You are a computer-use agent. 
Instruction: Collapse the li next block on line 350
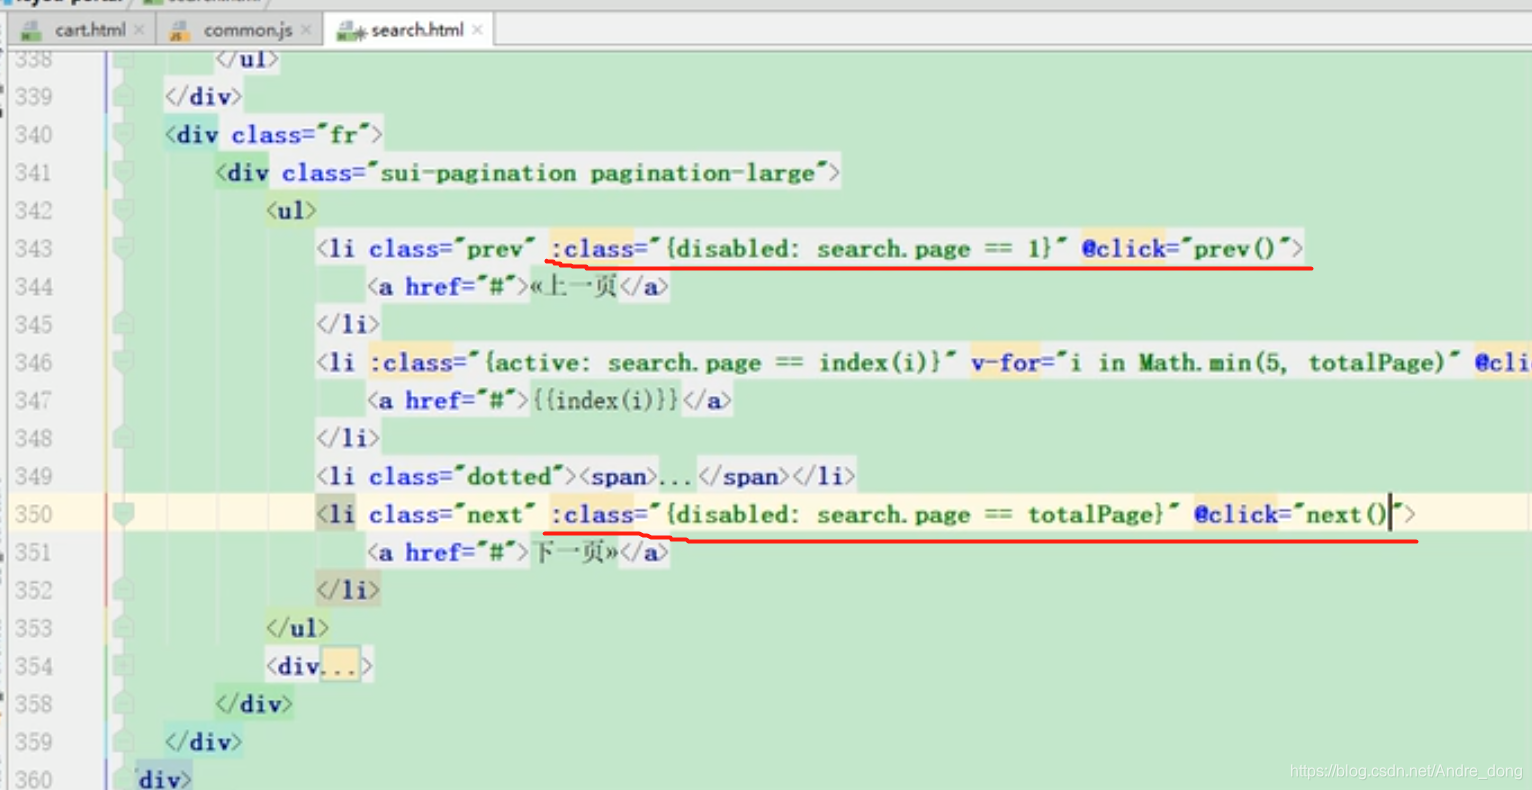coord(124,514)
